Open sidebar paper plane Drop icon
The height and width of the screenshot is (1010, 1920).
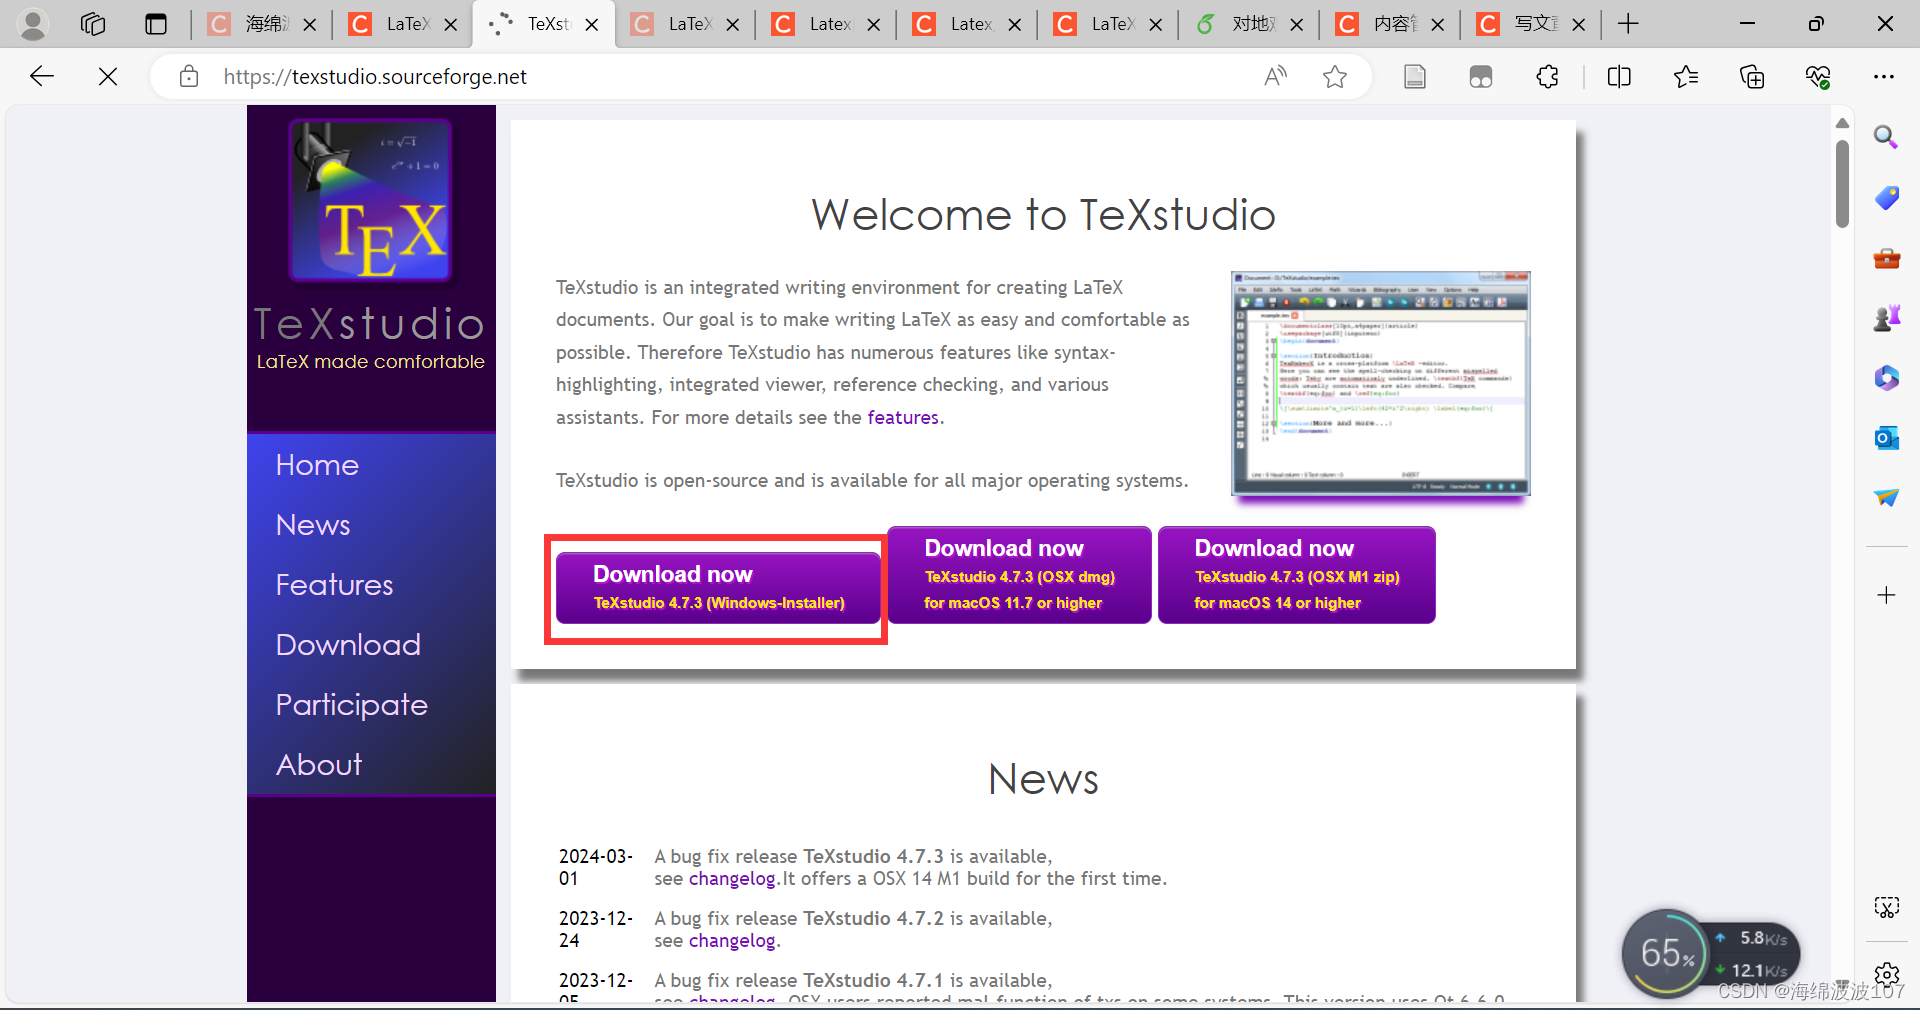[x=1886, y=498]
